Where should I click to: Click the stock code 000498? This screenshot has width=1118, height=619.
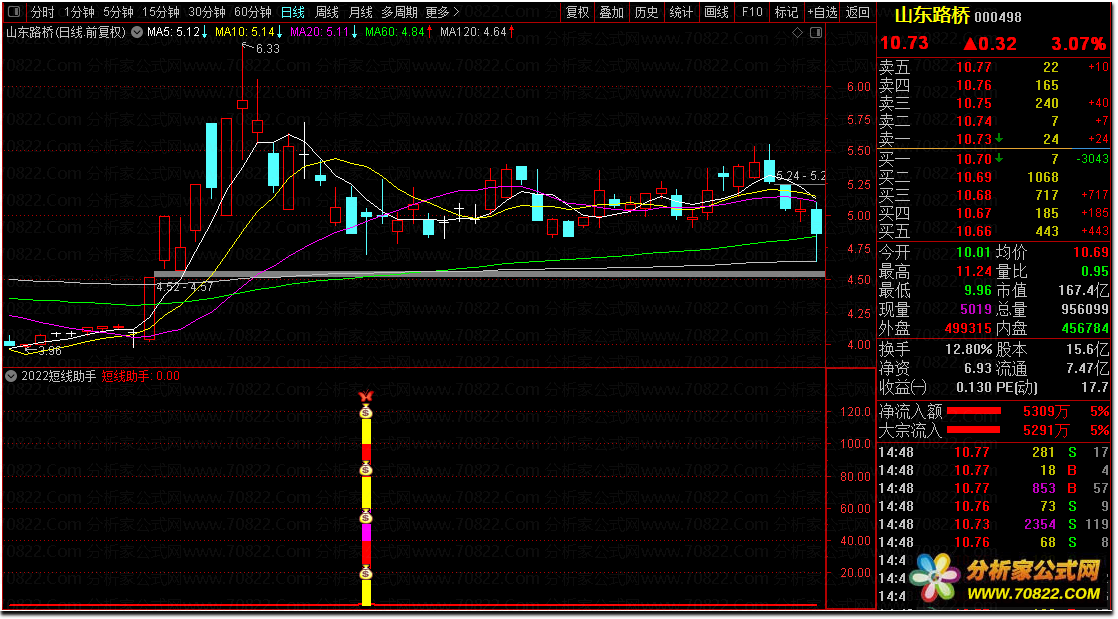click(x=998, y=17)
